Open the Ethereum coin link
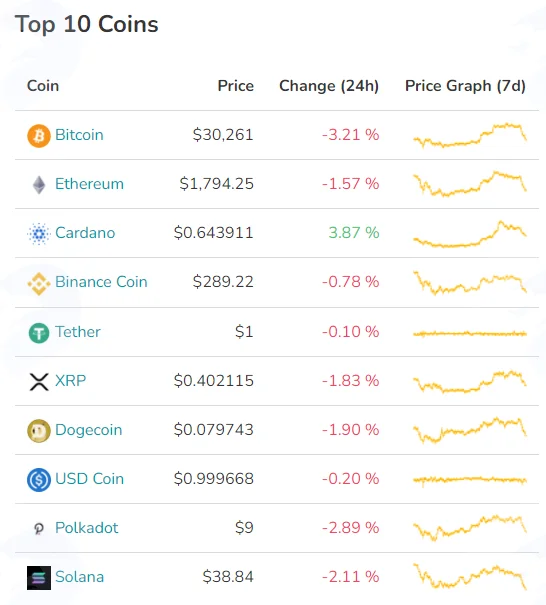Image resolution: width=546 pixels, height=605 pixels. (x=89, y=184)
